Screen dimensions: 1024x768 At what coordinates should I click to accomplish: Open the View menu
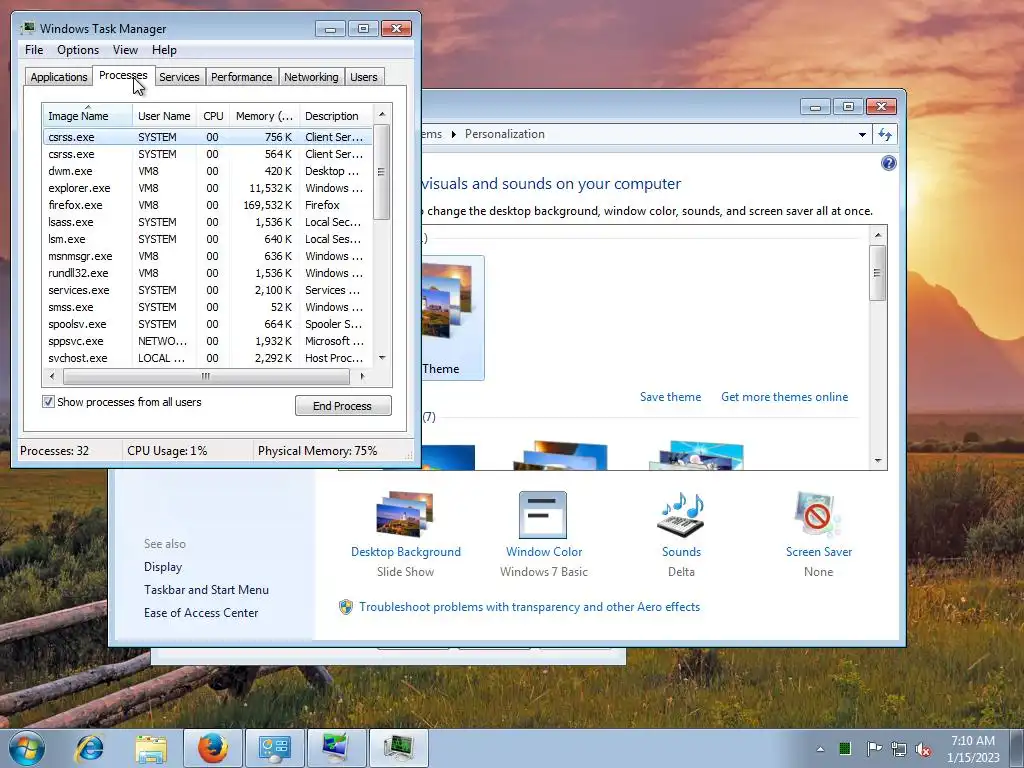click(x=125, y=50)
